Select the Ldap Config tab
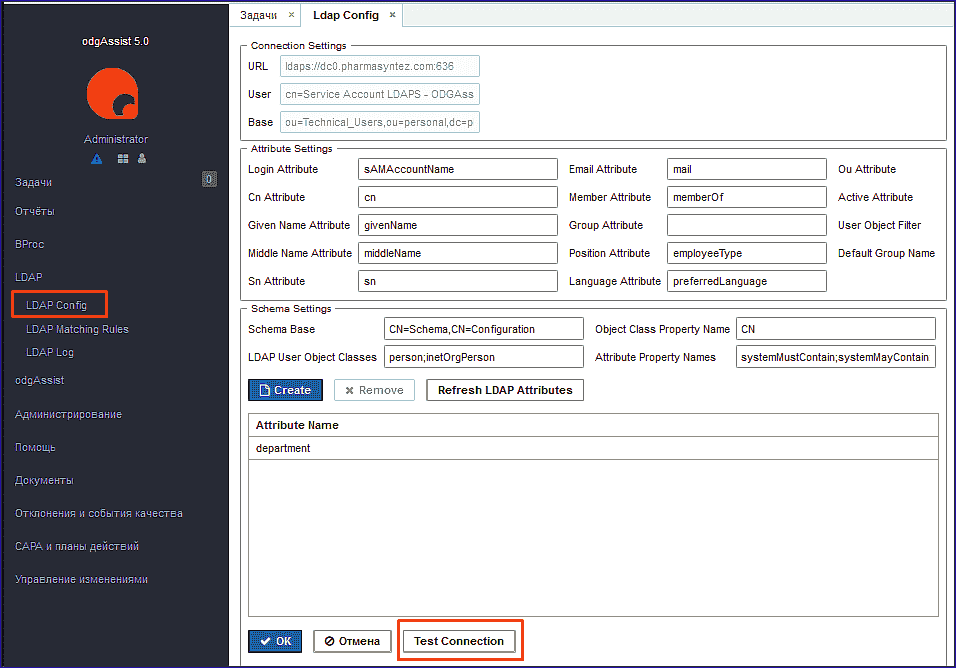The image size is (956, 668). (346, 15)
